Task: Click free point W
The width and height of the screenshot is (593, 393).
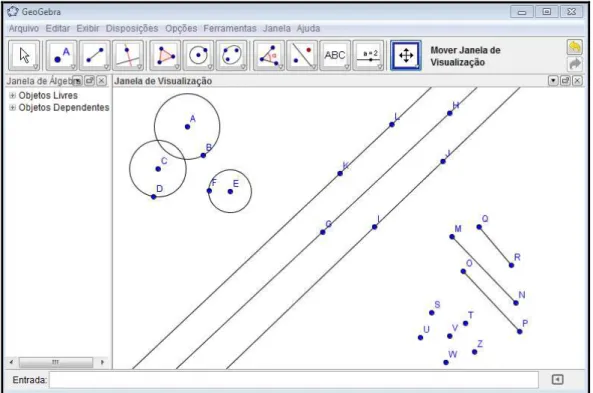Action: pos(446,362)
